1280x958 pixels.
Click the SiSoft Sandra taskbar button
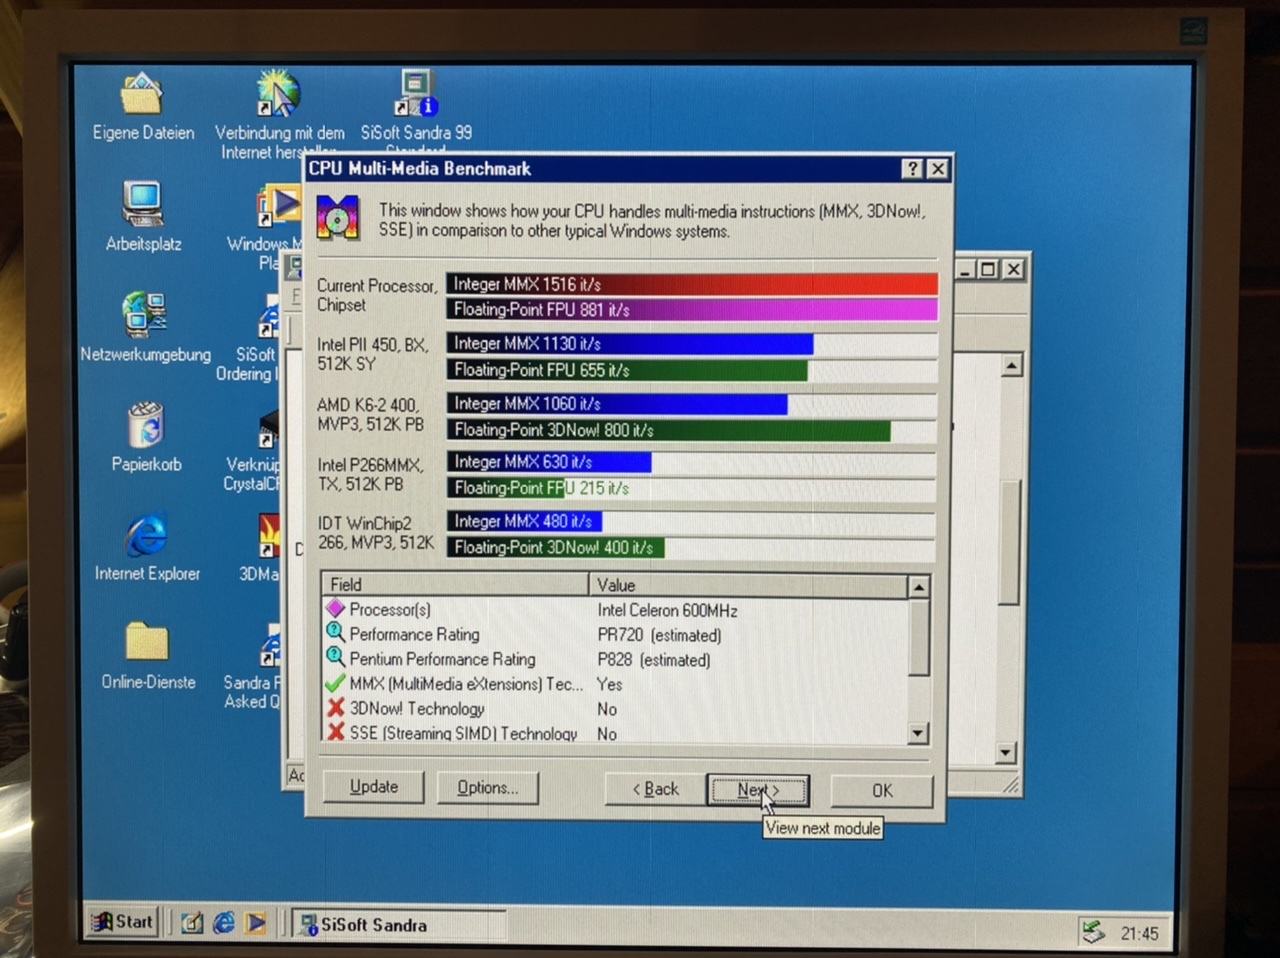398,924
